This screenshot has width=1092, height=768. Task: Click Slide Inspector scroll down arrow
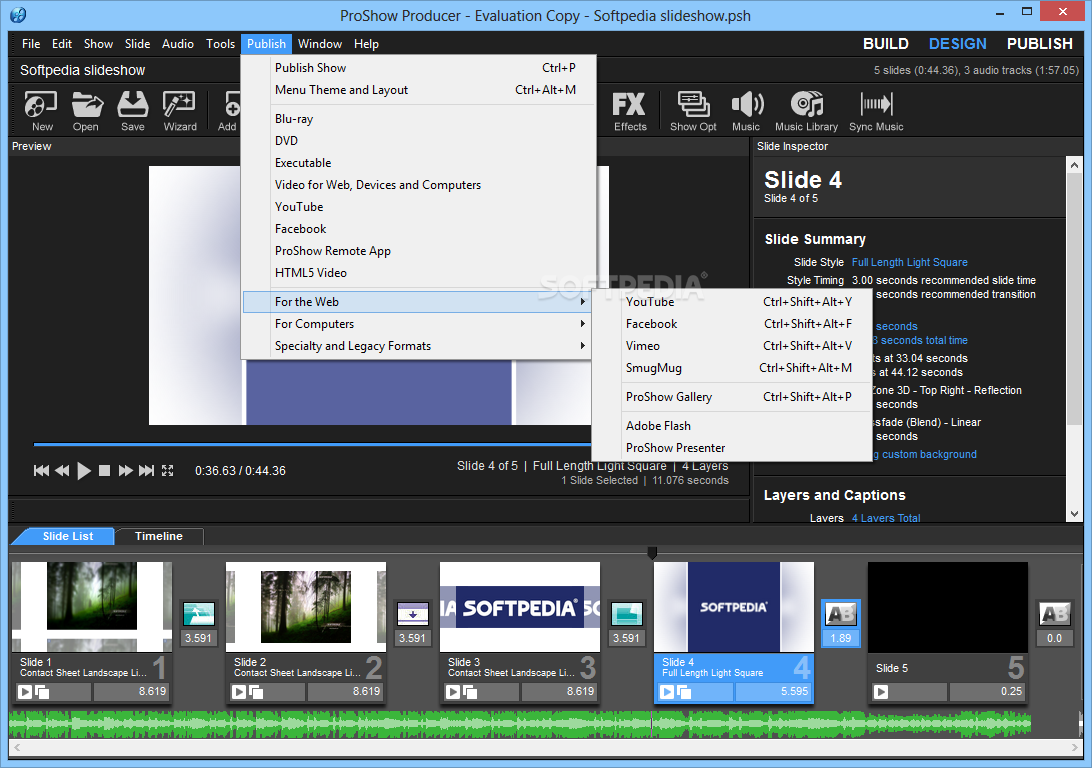(1074, 514)
